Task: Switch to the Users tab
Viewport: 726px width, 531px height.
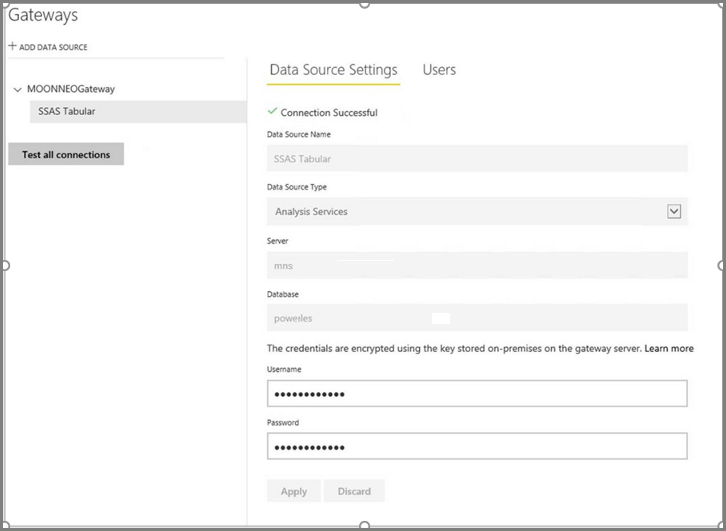Action: coord(439,70)
